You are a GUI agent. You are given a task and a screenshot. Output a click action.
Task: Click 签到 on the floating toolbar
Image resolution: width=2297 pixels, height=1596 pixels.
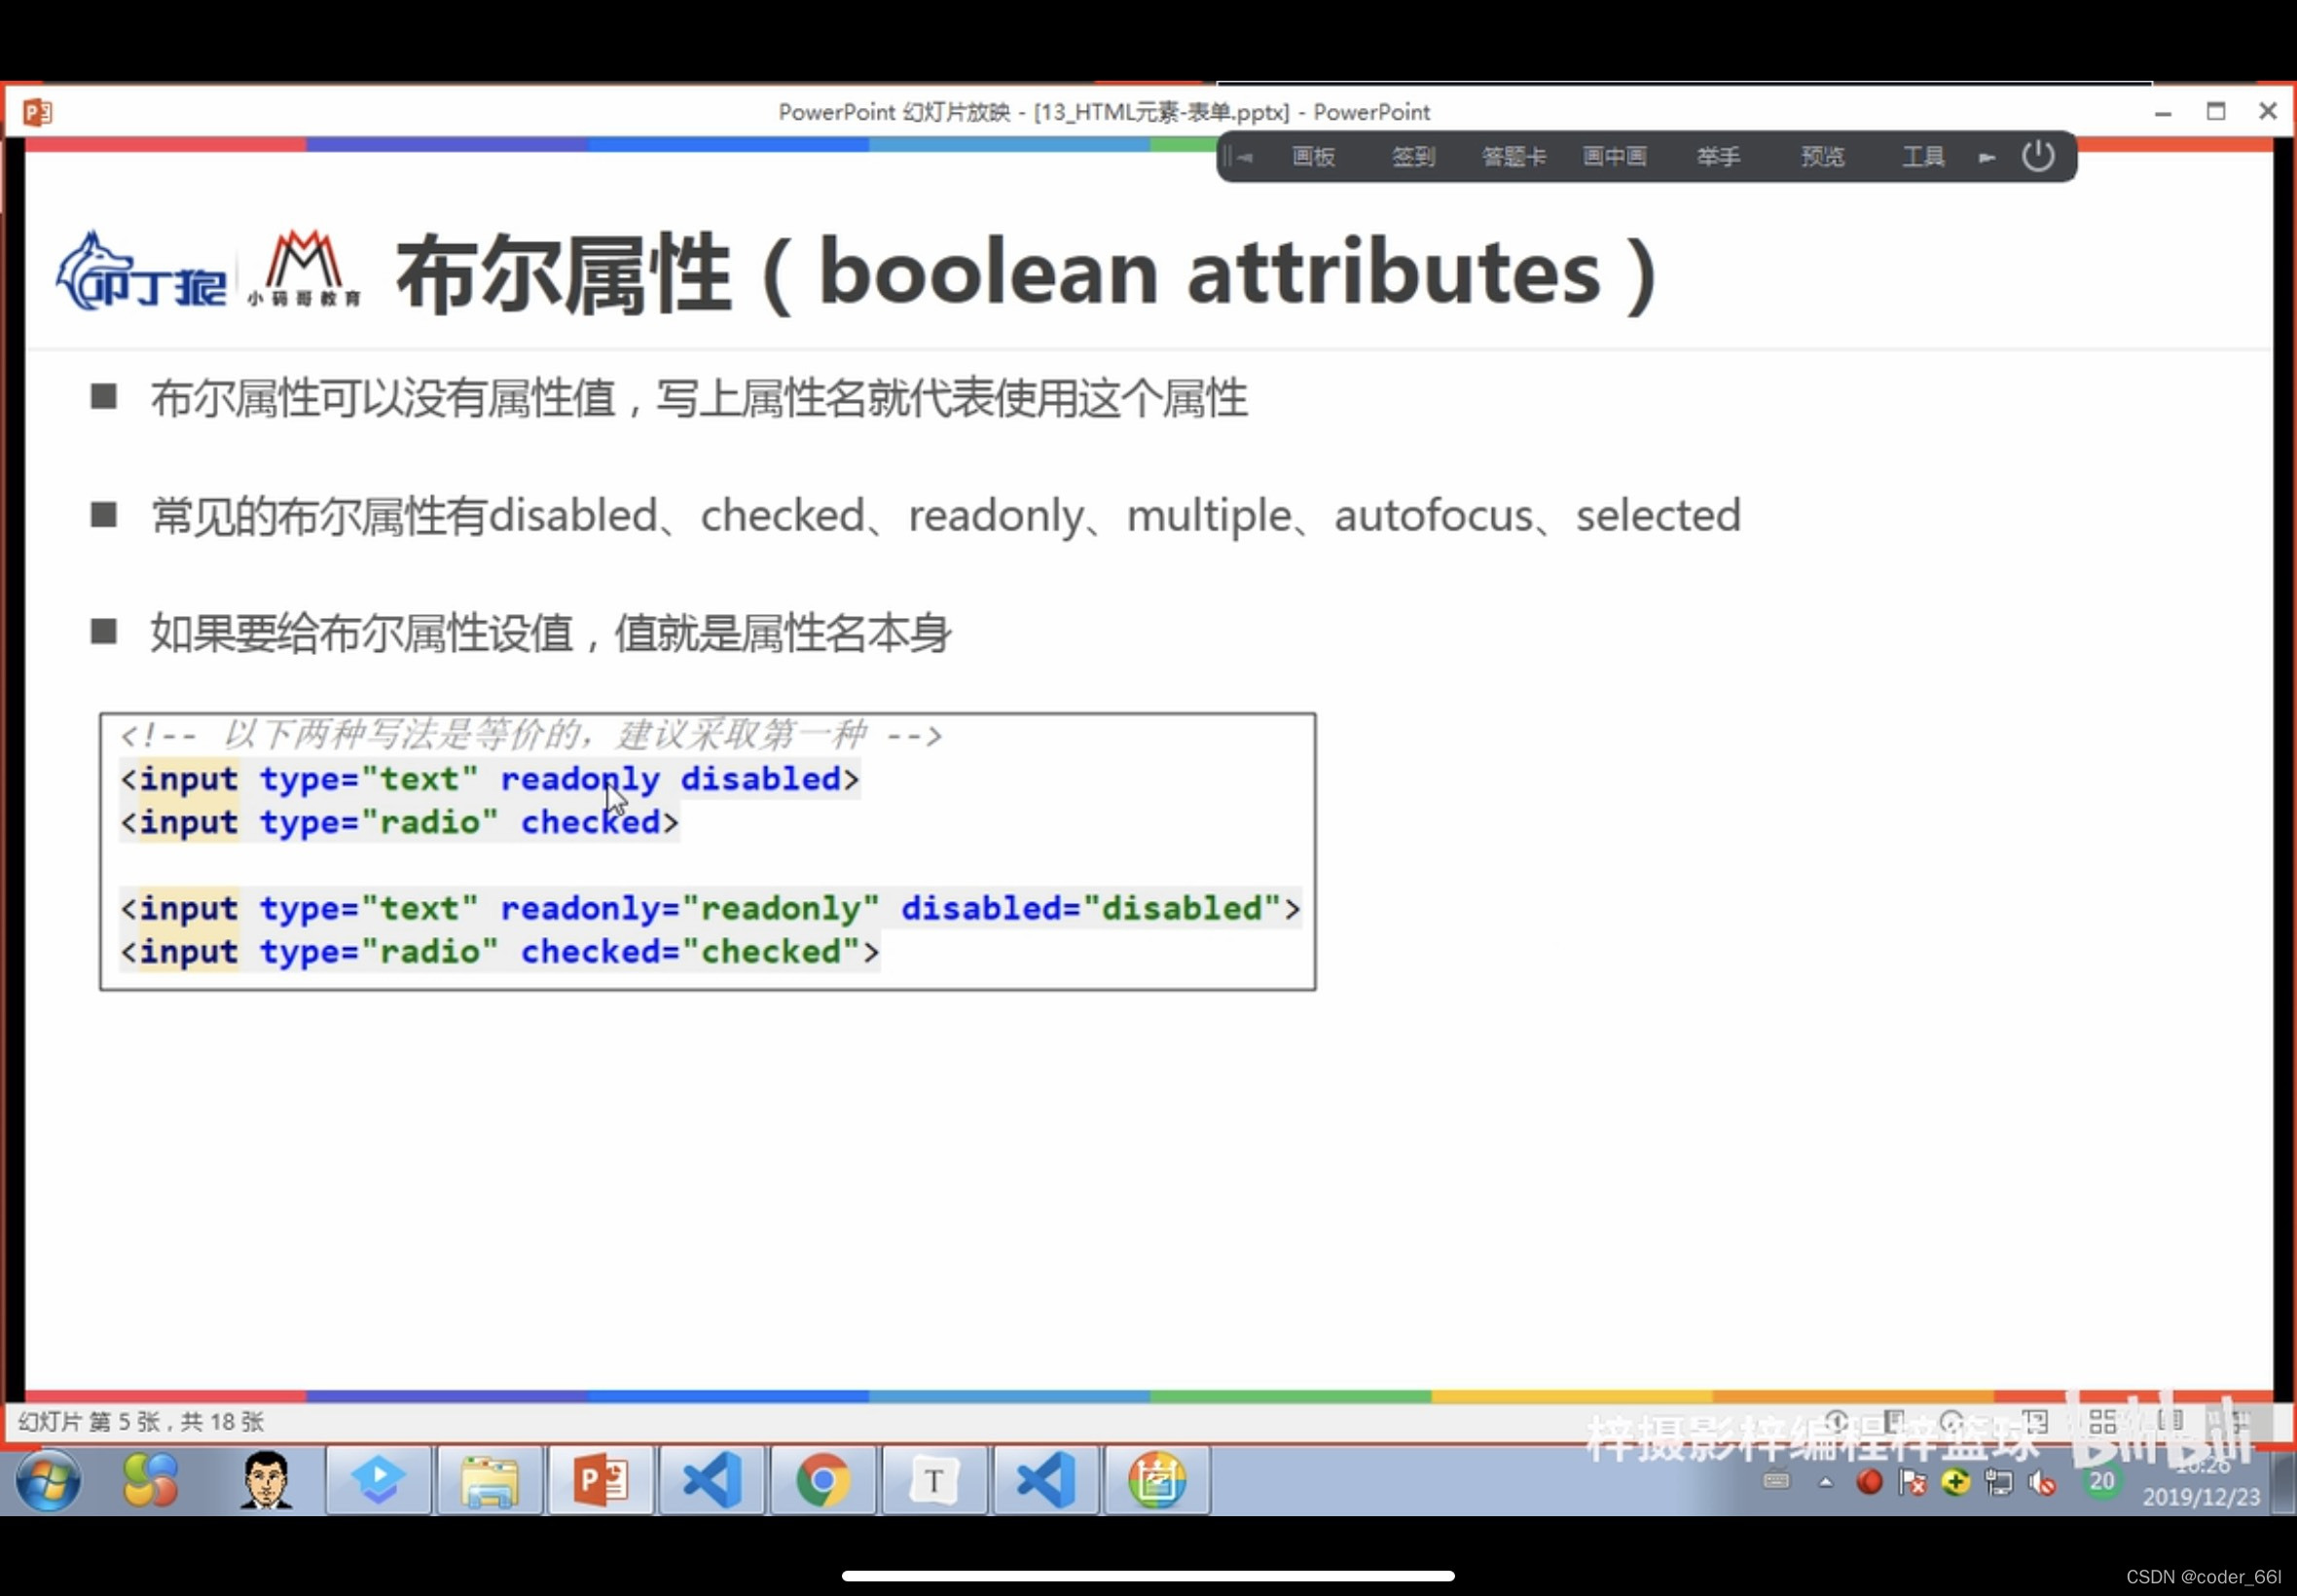(1412, 157)
